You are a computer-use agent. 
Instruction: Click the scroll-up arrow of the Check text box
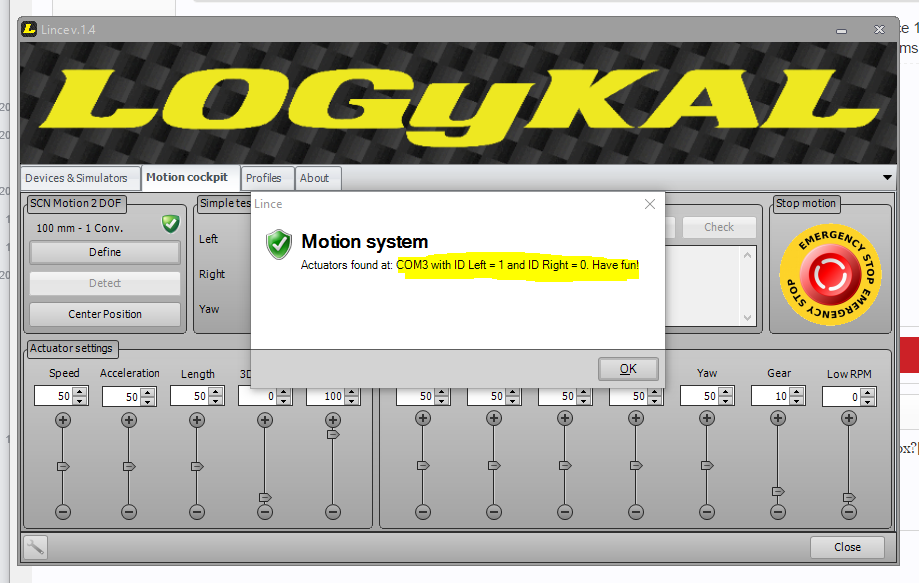tap(747, 255)
